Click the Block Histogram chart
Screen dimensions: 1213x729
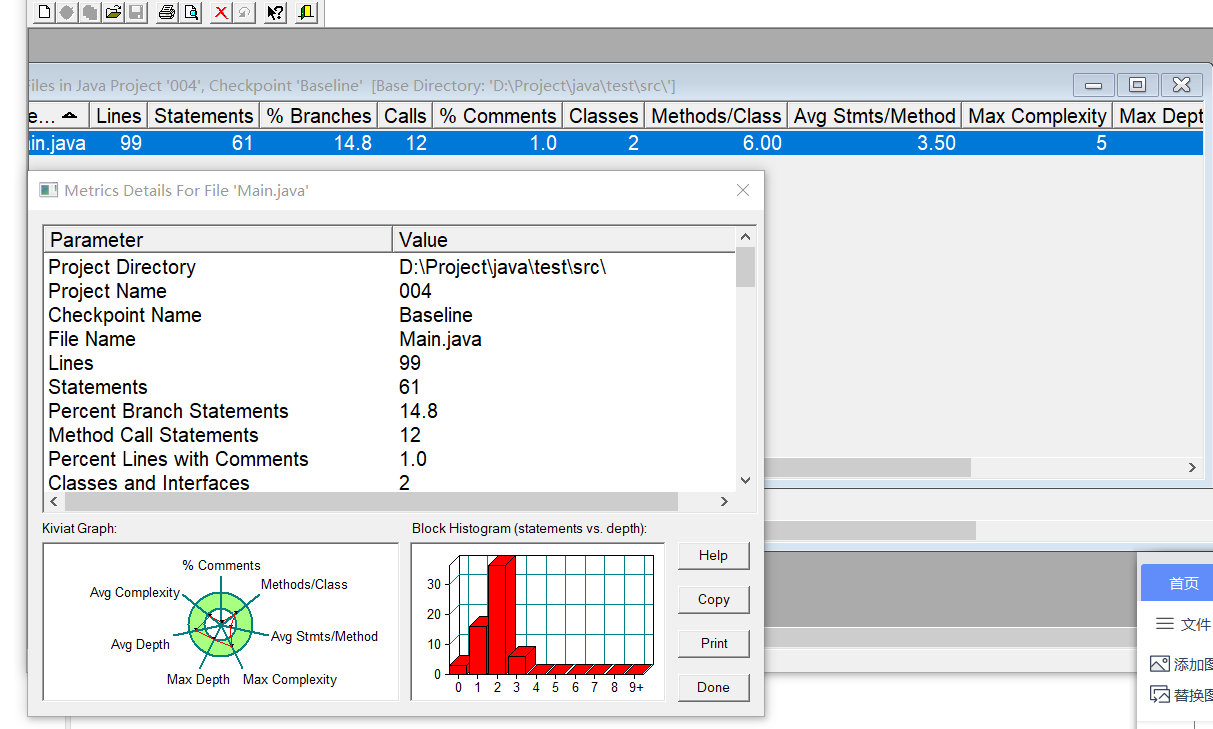click(x=537, y=622)
